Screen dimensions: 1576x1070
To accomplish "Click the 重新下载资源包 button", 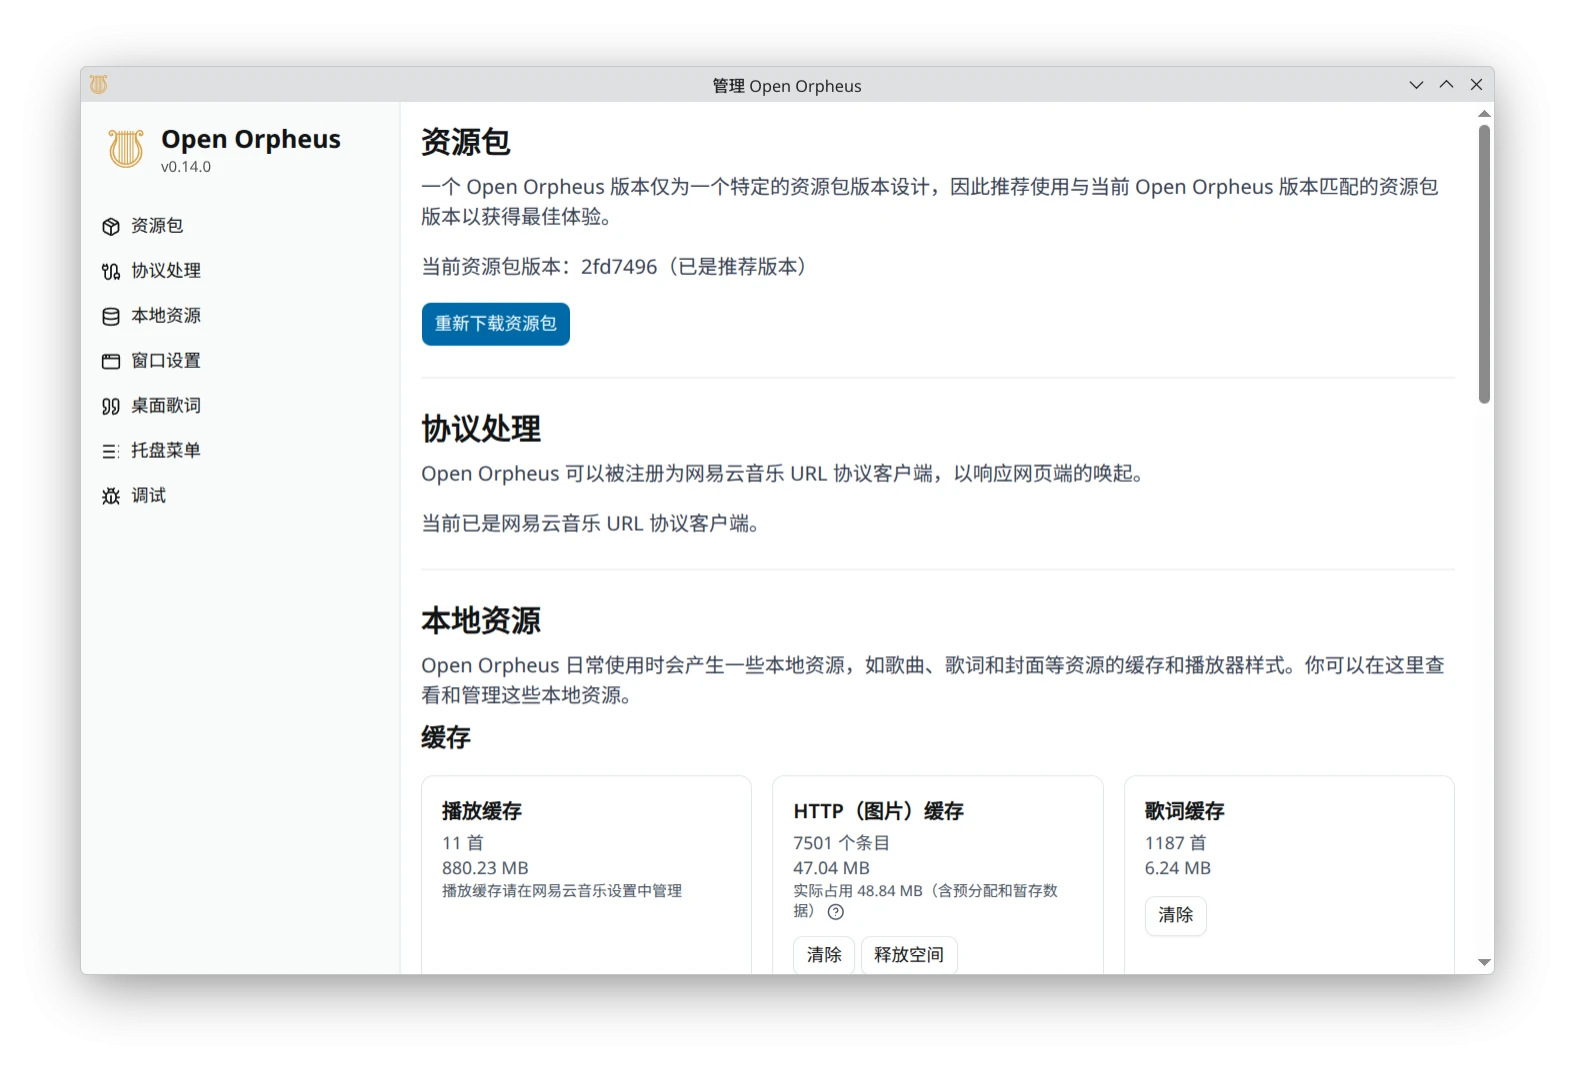I will [x=496, y=324].
